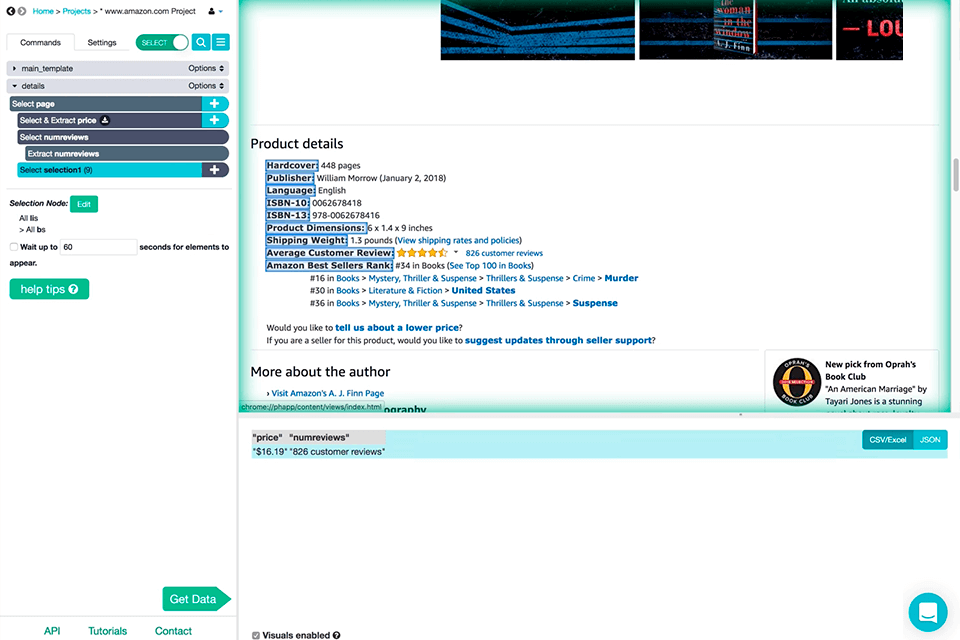Go forward using the right arrow icon
The image size is (960, 640).
pyautogui.click(x=22, y=11)
